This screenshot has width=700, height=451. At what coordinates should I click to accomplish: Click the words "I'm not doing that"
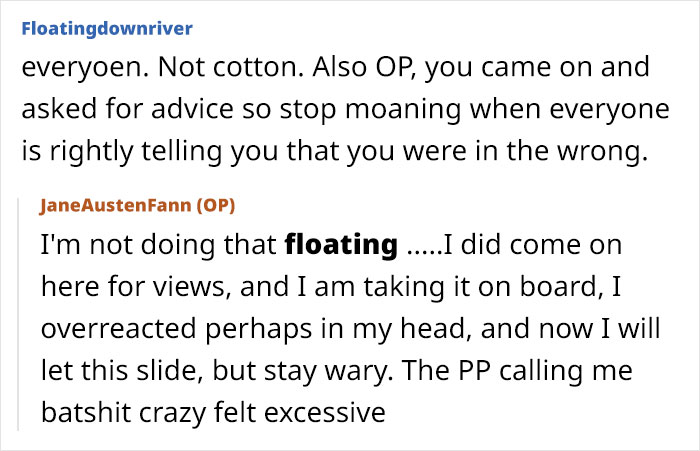159,245
